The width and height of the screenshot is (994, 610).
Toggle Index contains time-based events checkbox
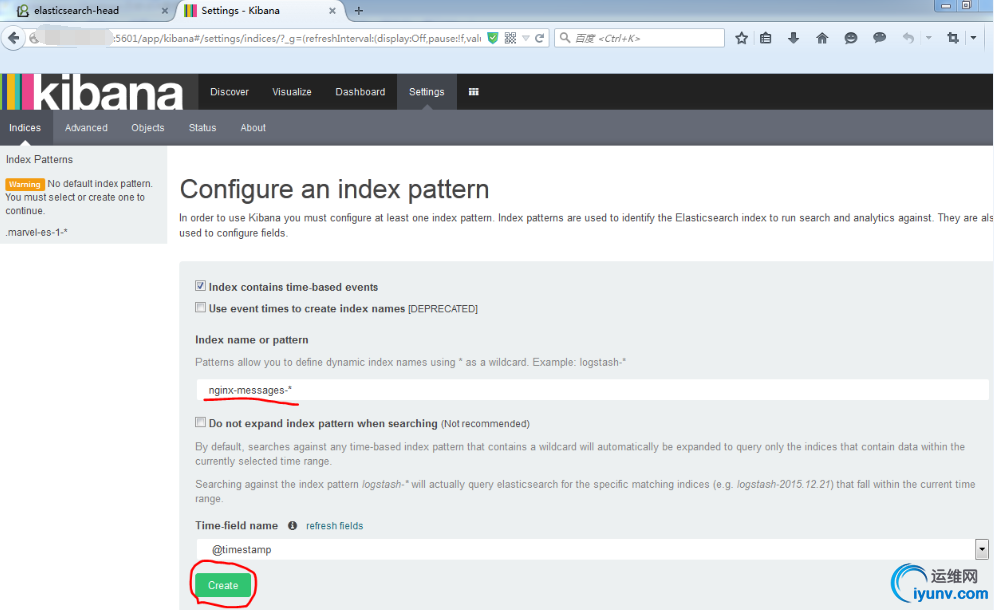click(200, 286)
